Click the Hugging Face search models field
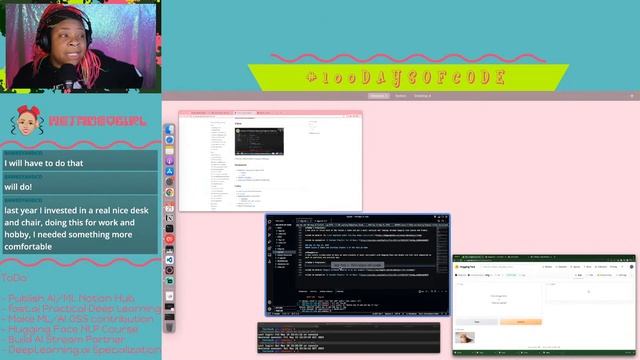Viewport: 640px width, 360px height. click(x=509, y=267)
